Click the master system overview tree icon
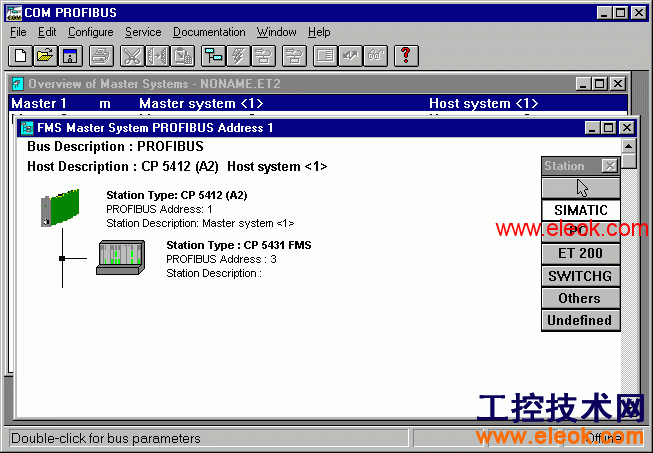 (213, 56)
